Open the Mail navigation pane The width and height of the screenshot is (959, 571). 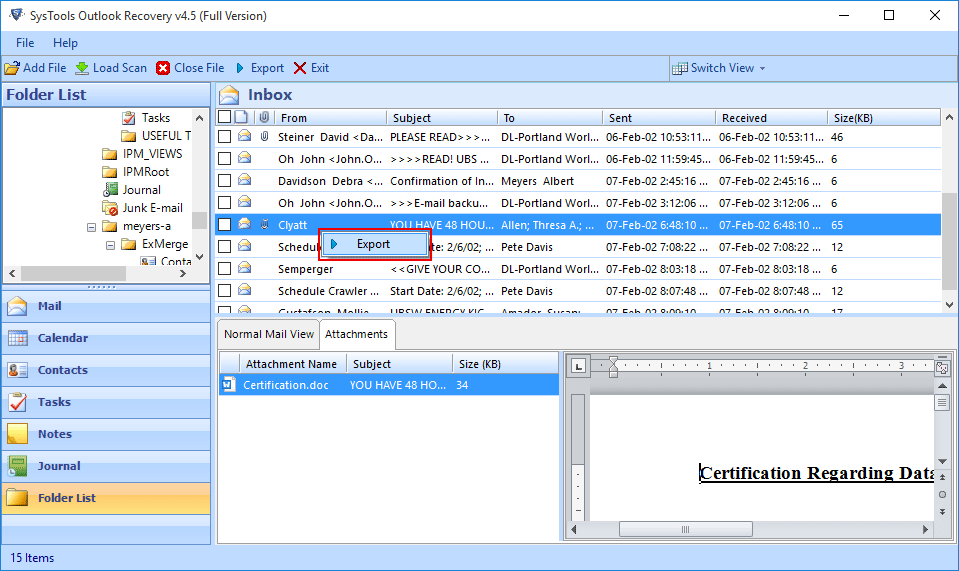click(x=106, y=306)
